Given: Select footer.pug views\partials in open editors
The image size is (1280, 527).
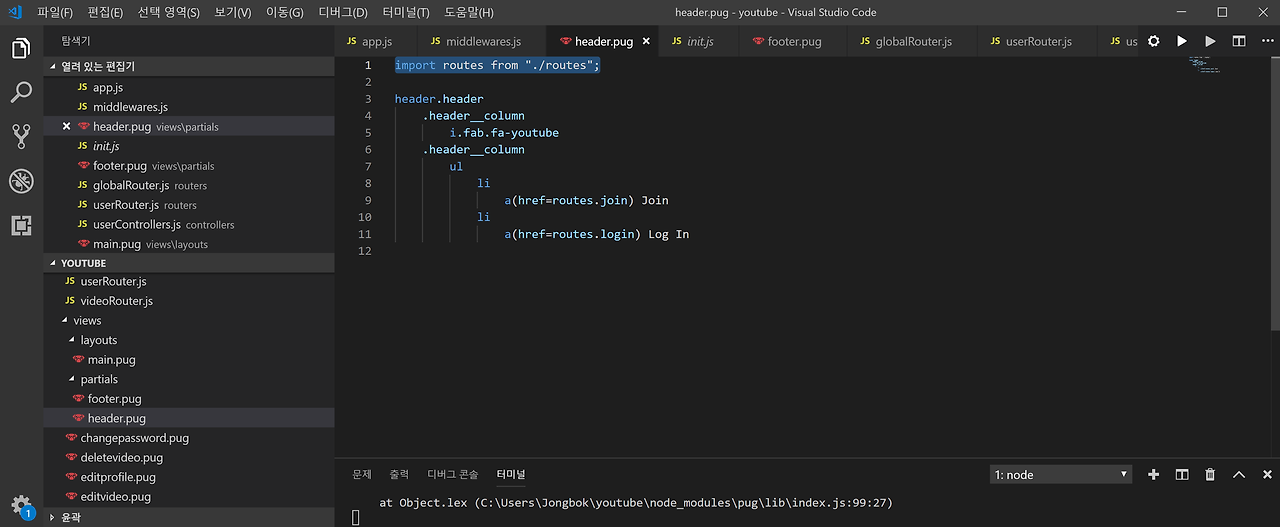Looking at the screenshot, I should click(x=189, y=166).
